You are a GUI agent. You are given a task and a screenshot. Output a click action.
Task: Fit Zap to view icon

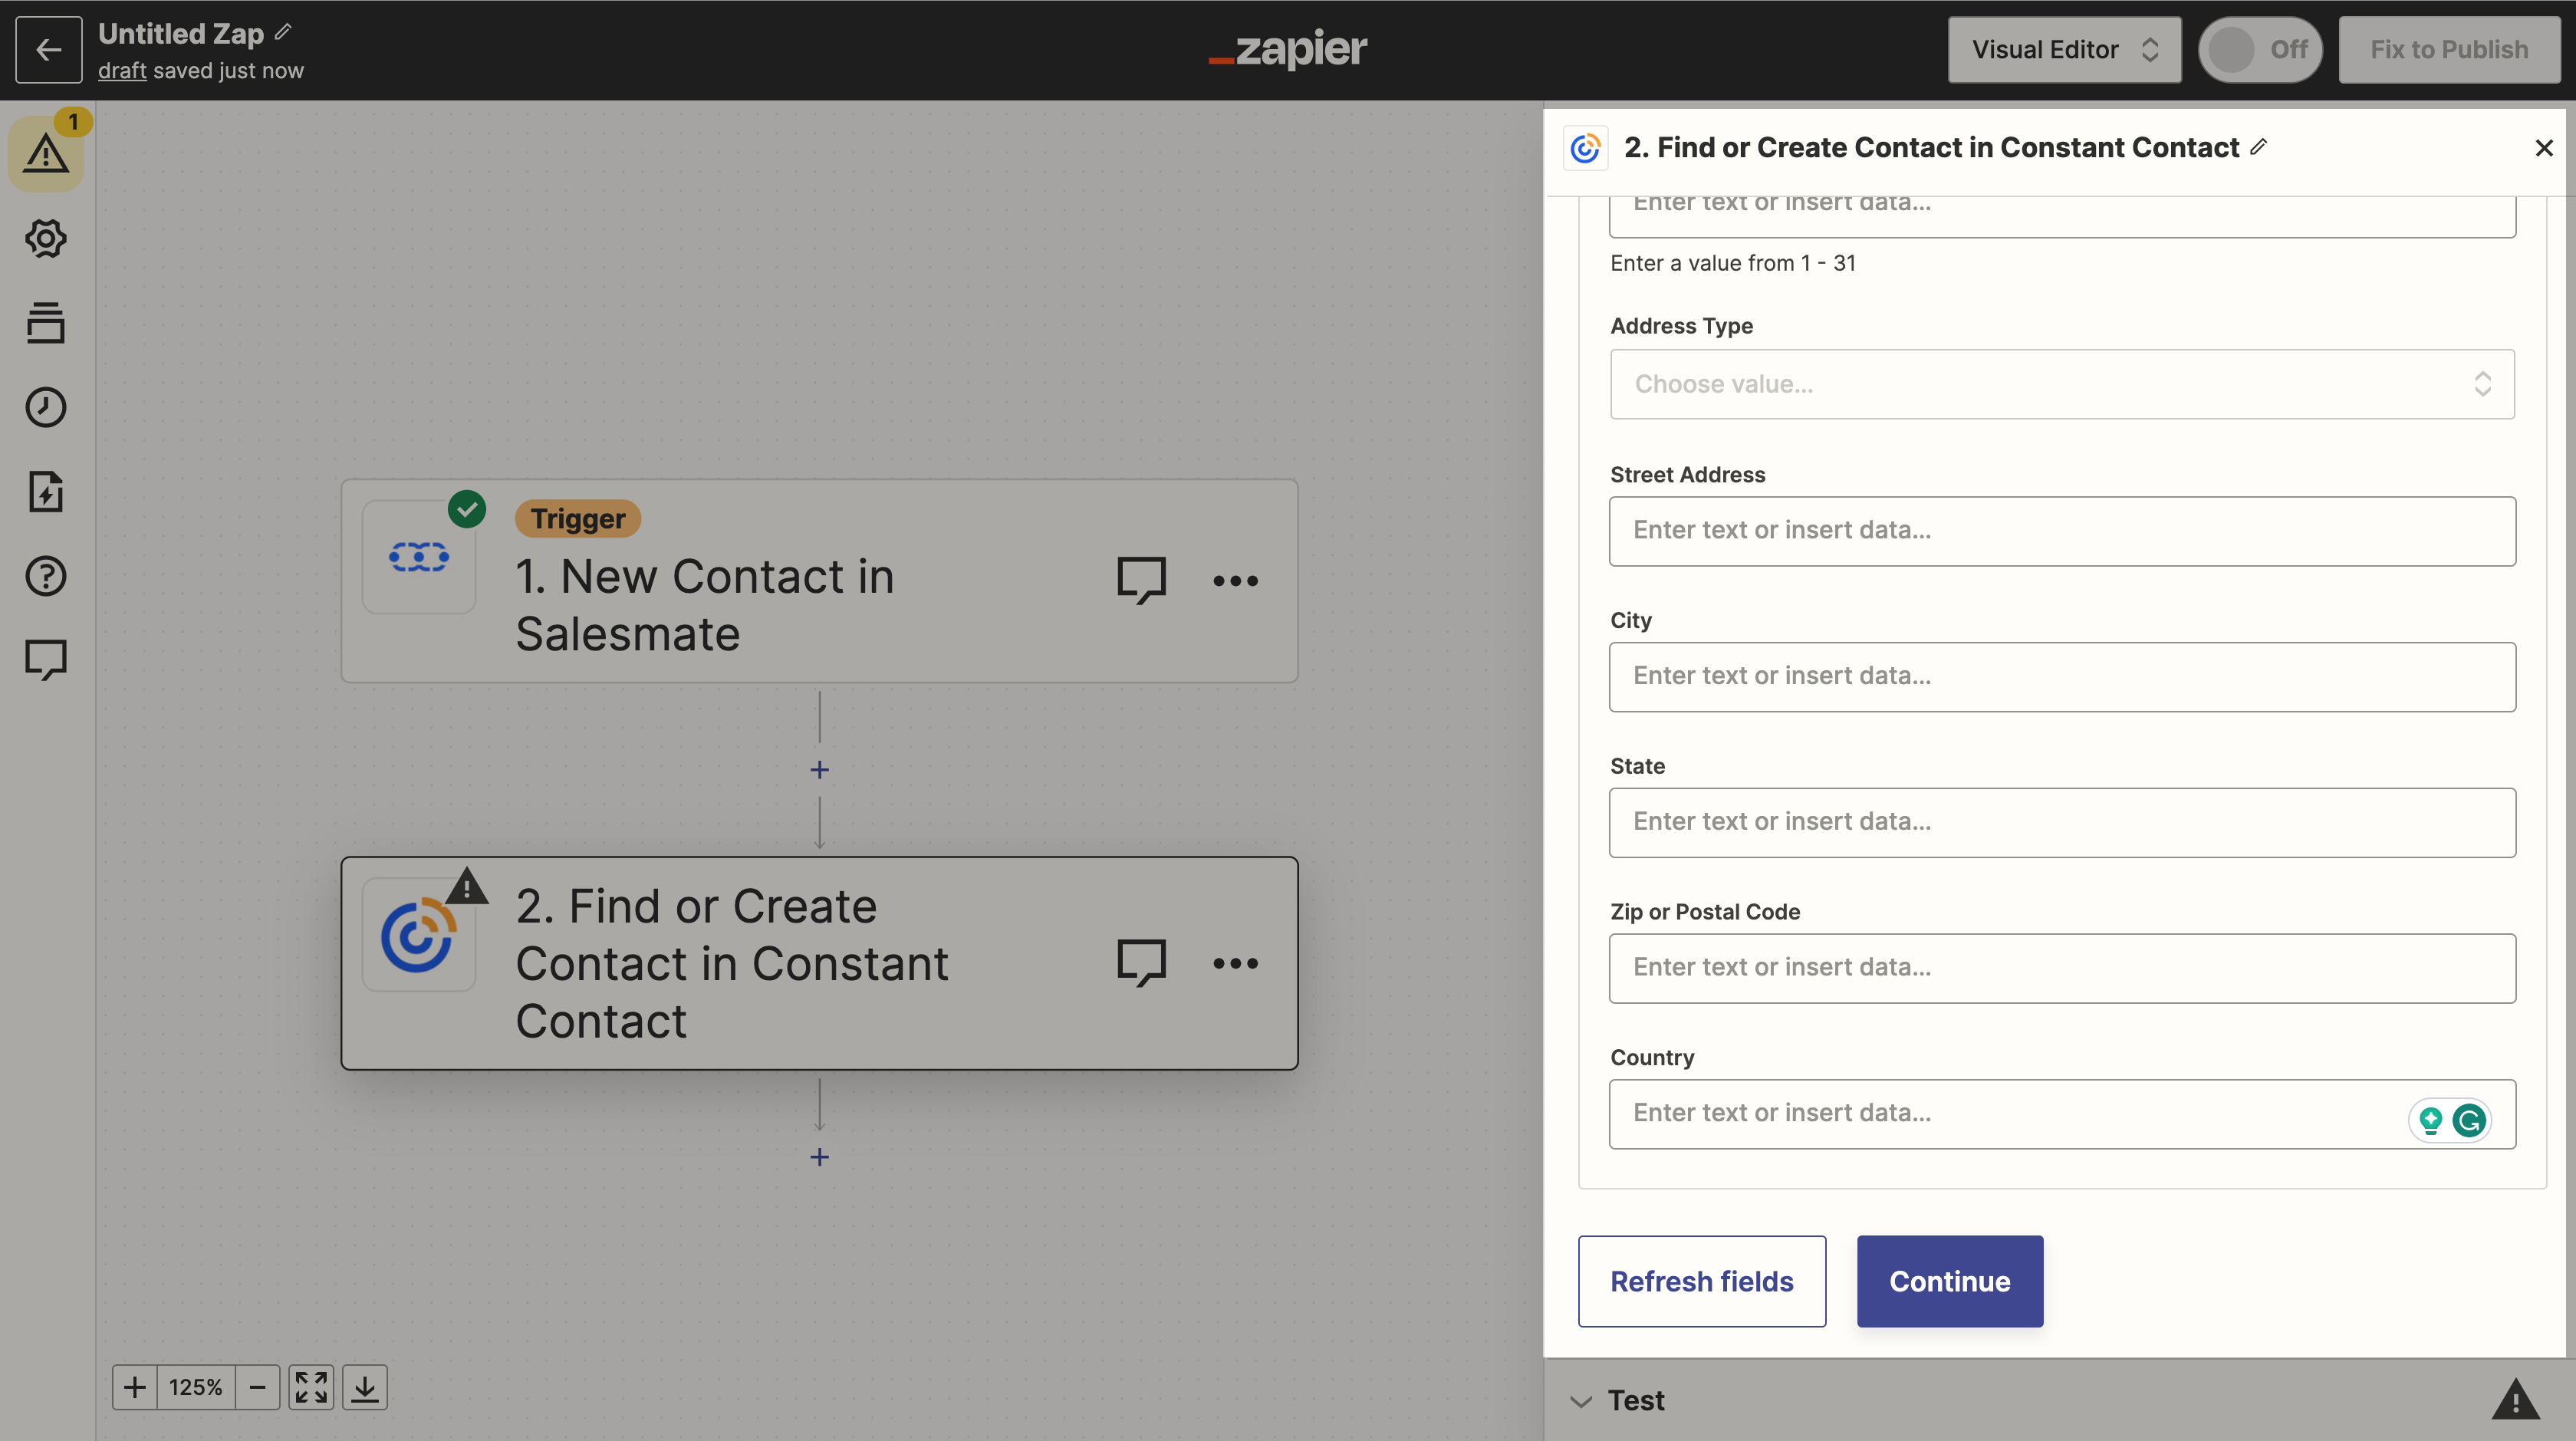point(311,1387)
